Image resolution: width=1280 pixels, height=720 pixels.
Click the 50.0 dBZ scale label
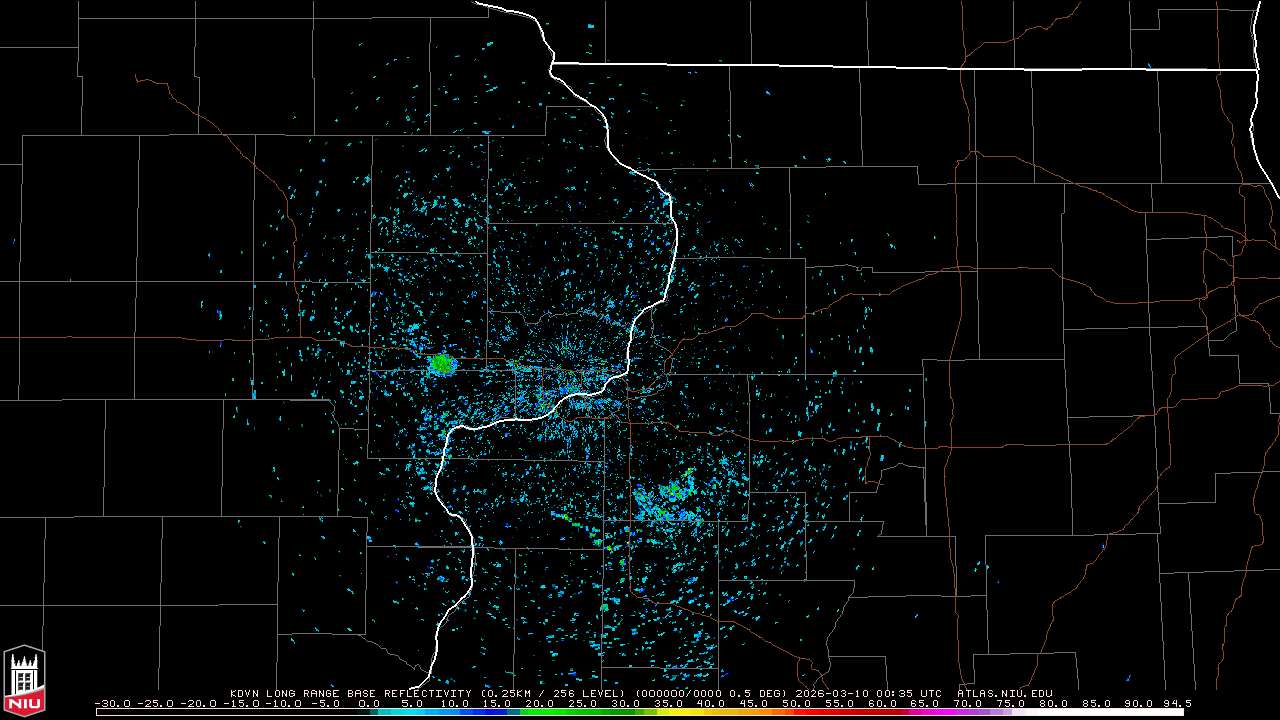pyautogui.click(x=797, y=704)
